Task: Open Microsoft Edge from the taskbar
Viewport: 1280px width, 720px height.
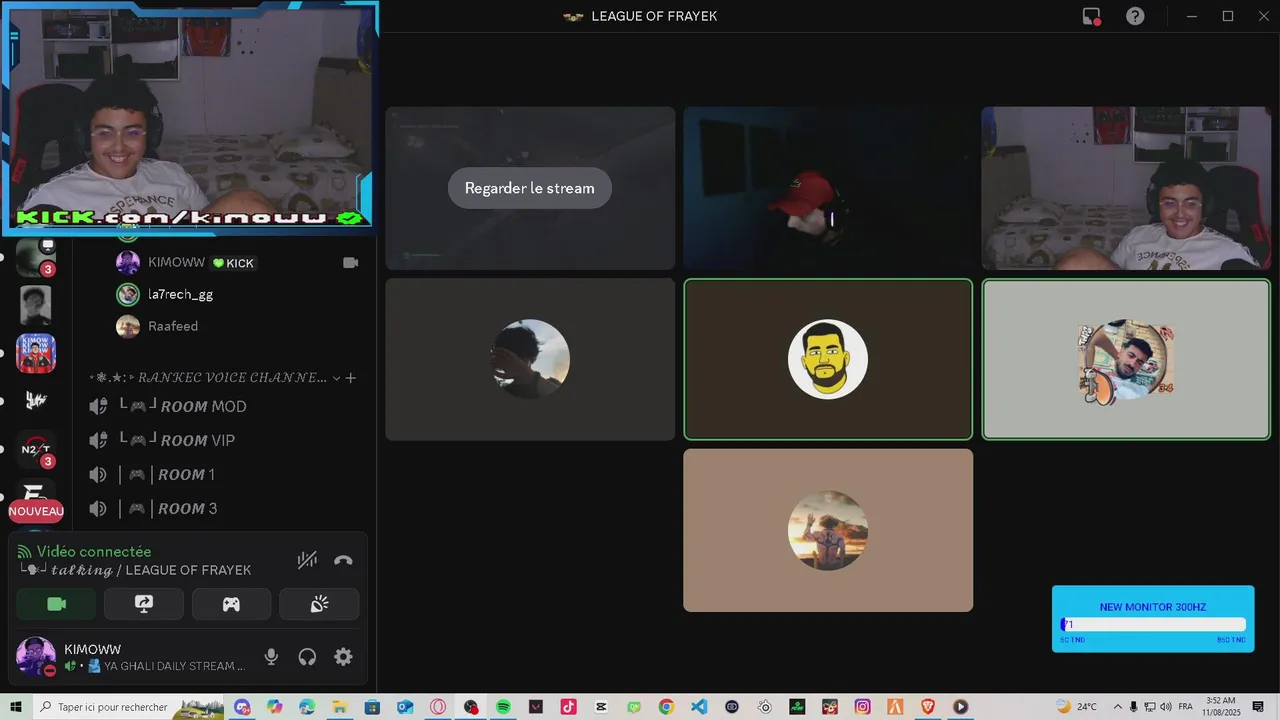Action: [307, 707]
